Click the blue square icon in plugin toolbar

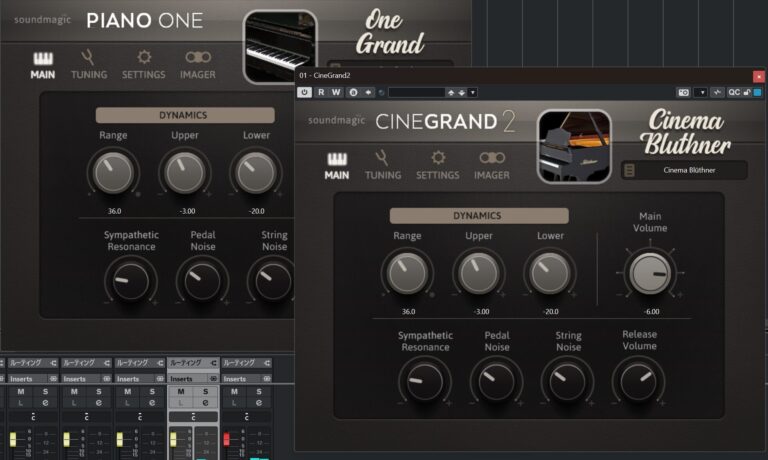click(x=758, y=92)
